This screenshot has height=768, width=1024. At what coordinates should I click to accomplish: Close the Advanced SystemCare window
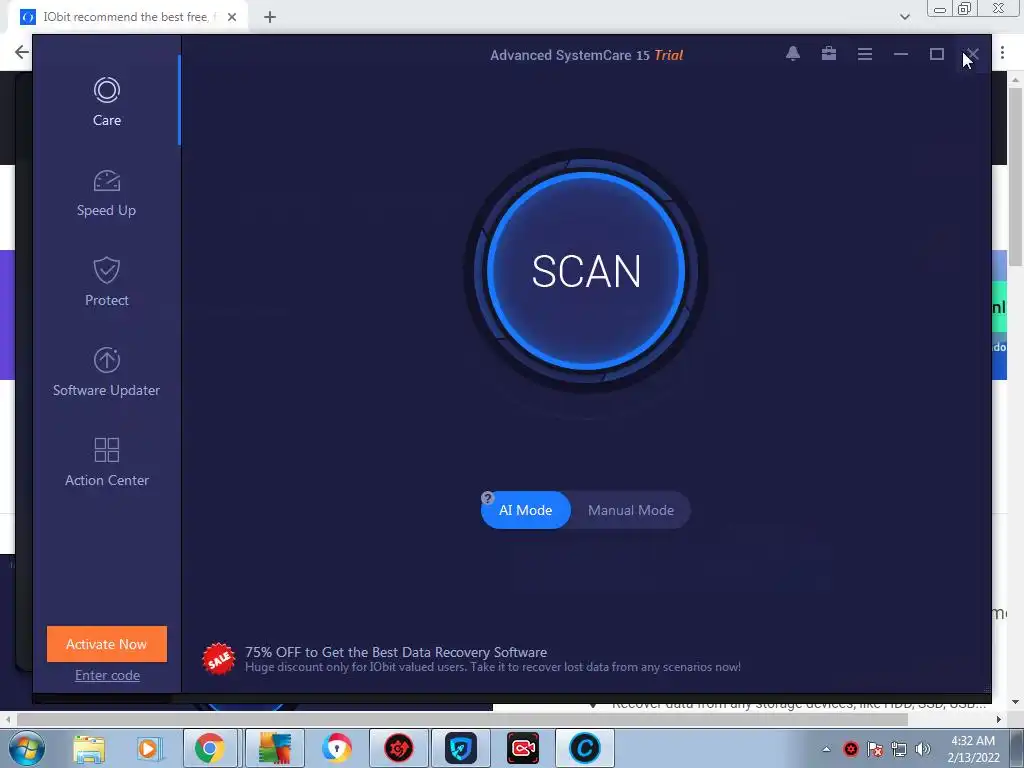click(x=972, y=54)
